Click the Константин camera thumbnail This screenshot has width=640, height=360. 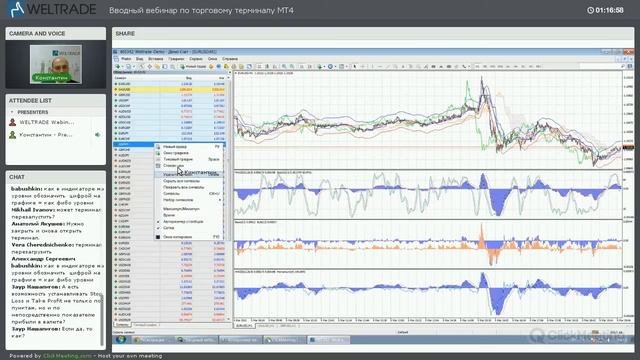pos(56,64)
